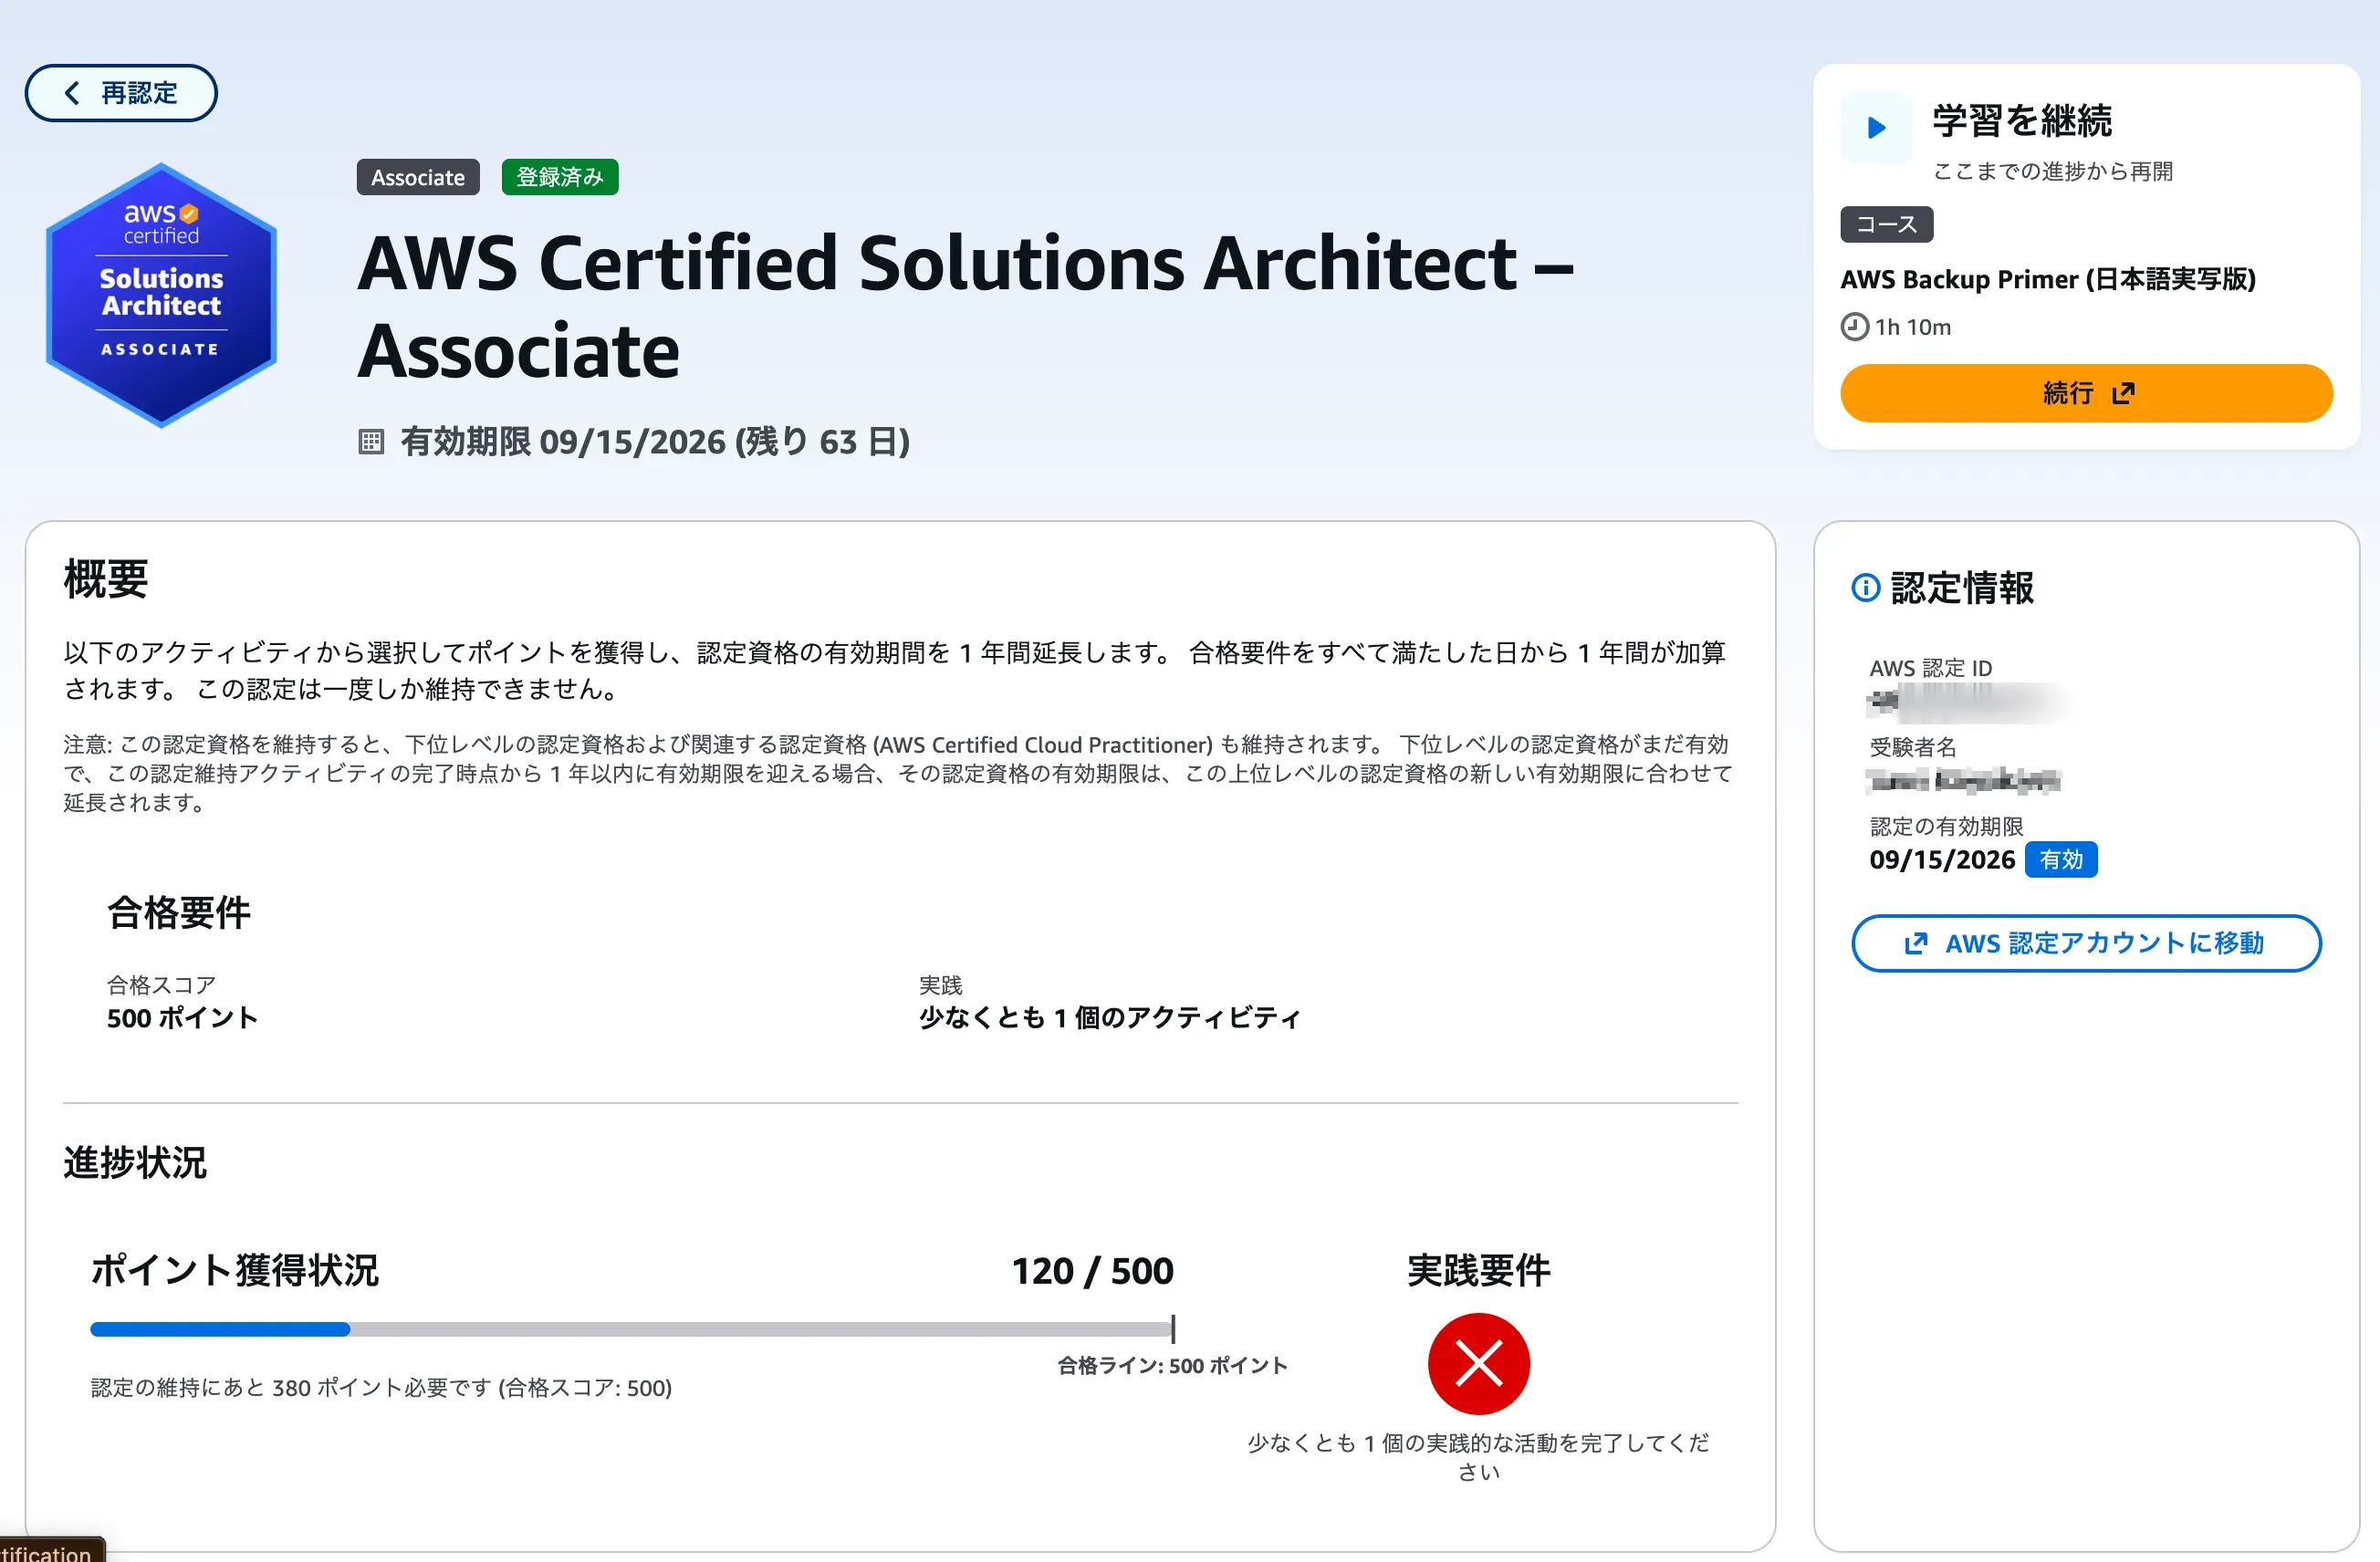Click the コース label tag

point(1886,224)
